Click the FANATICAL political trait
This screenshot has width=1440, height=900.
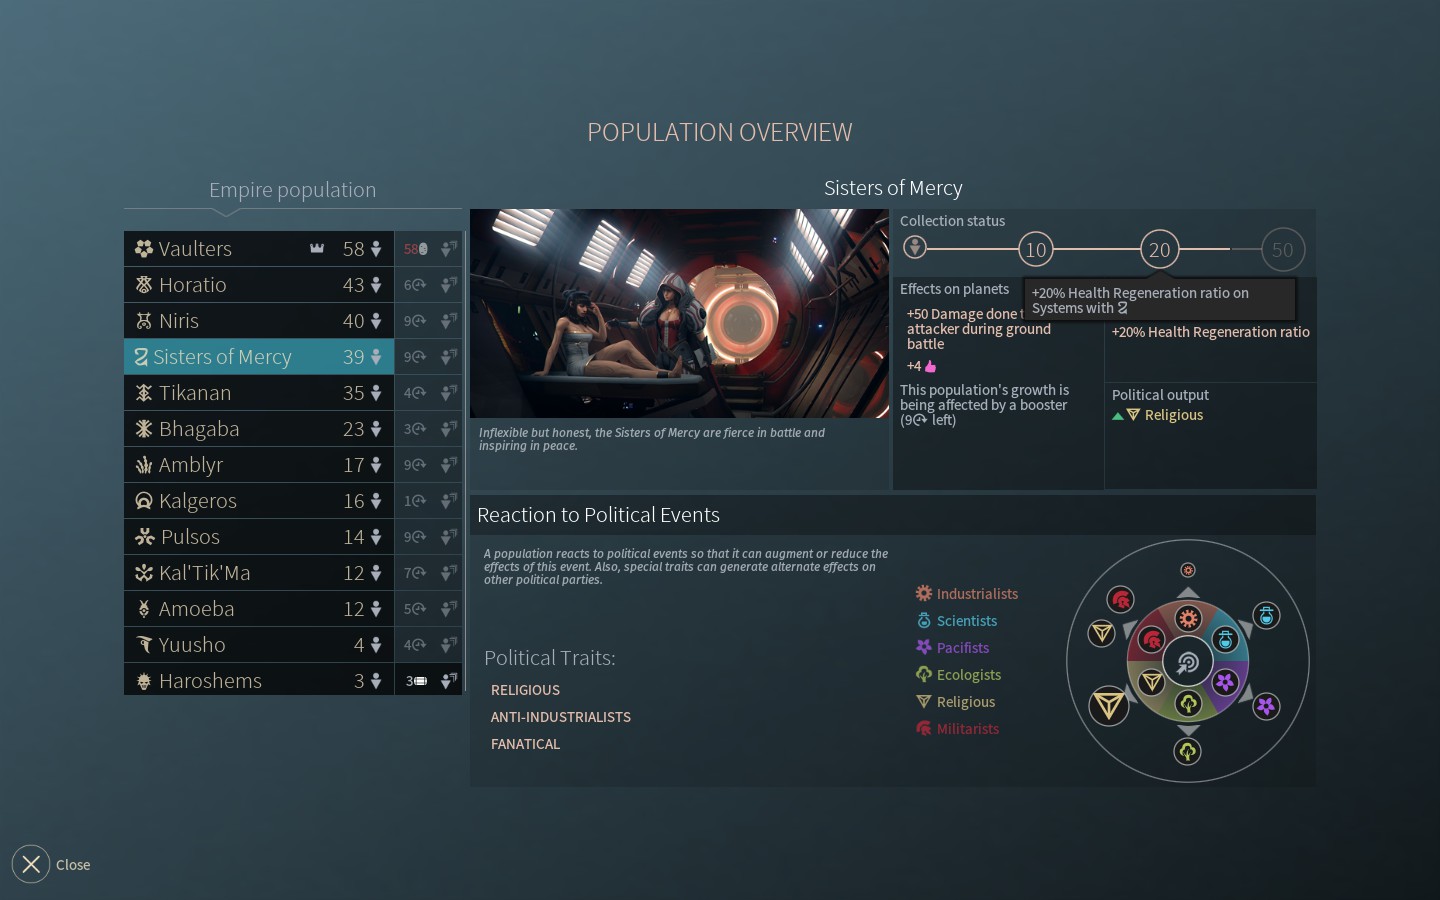point(525,744)
